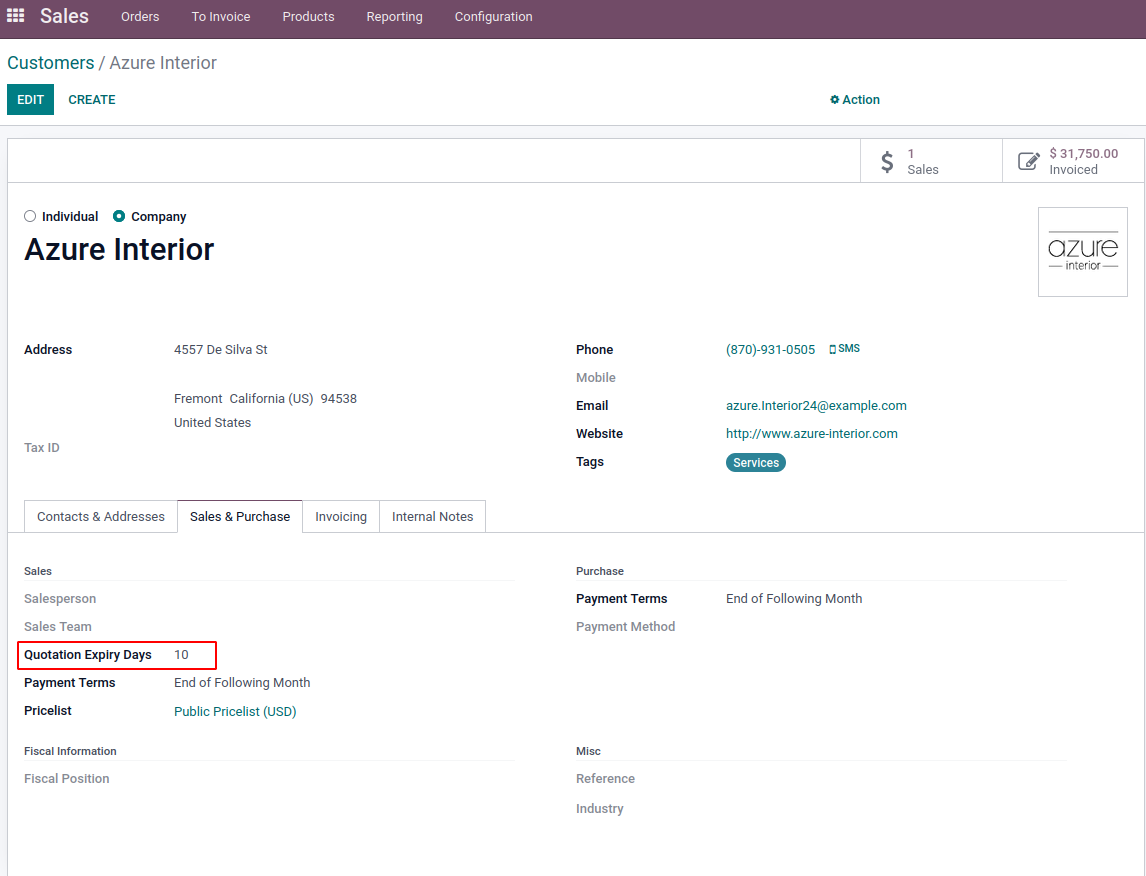Click the Reference field label
The image size is (1146, 876).
[605, 779]
